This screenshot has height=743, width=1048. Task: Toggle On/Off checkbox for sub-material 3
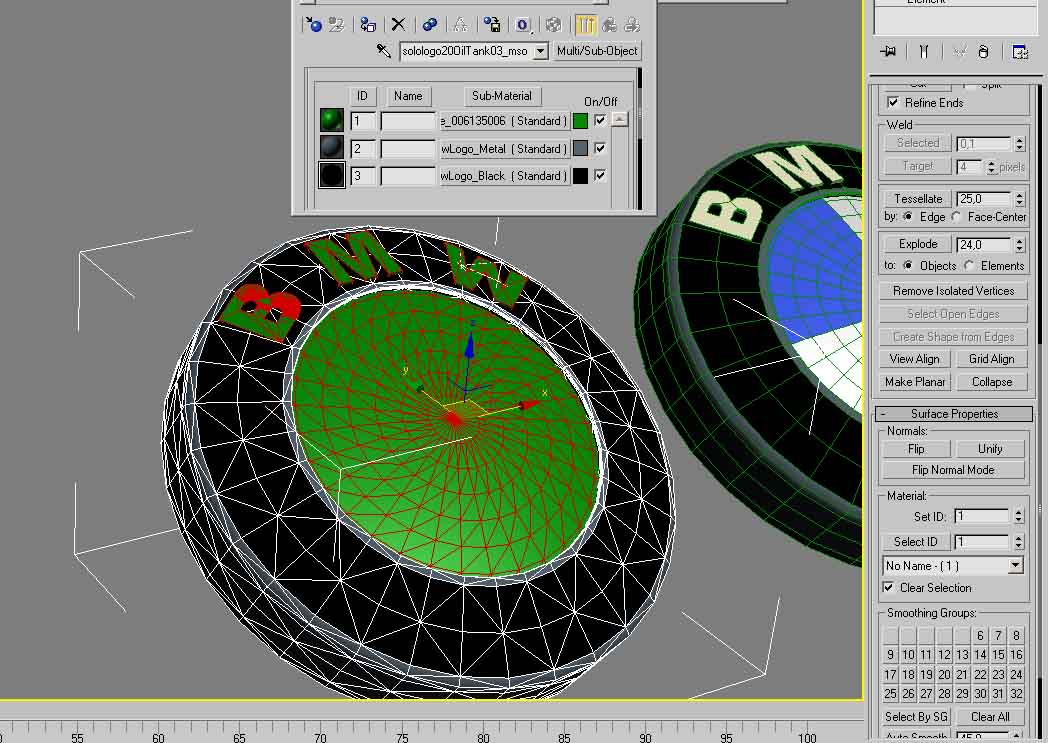click(600, 175)
